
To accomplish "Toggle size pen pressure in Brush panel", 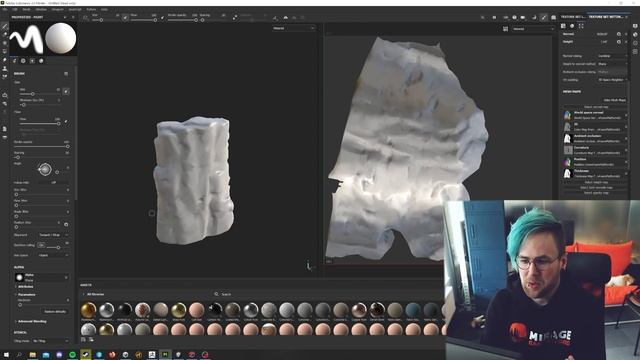I will pyautogui.click(x=66, y=91).
